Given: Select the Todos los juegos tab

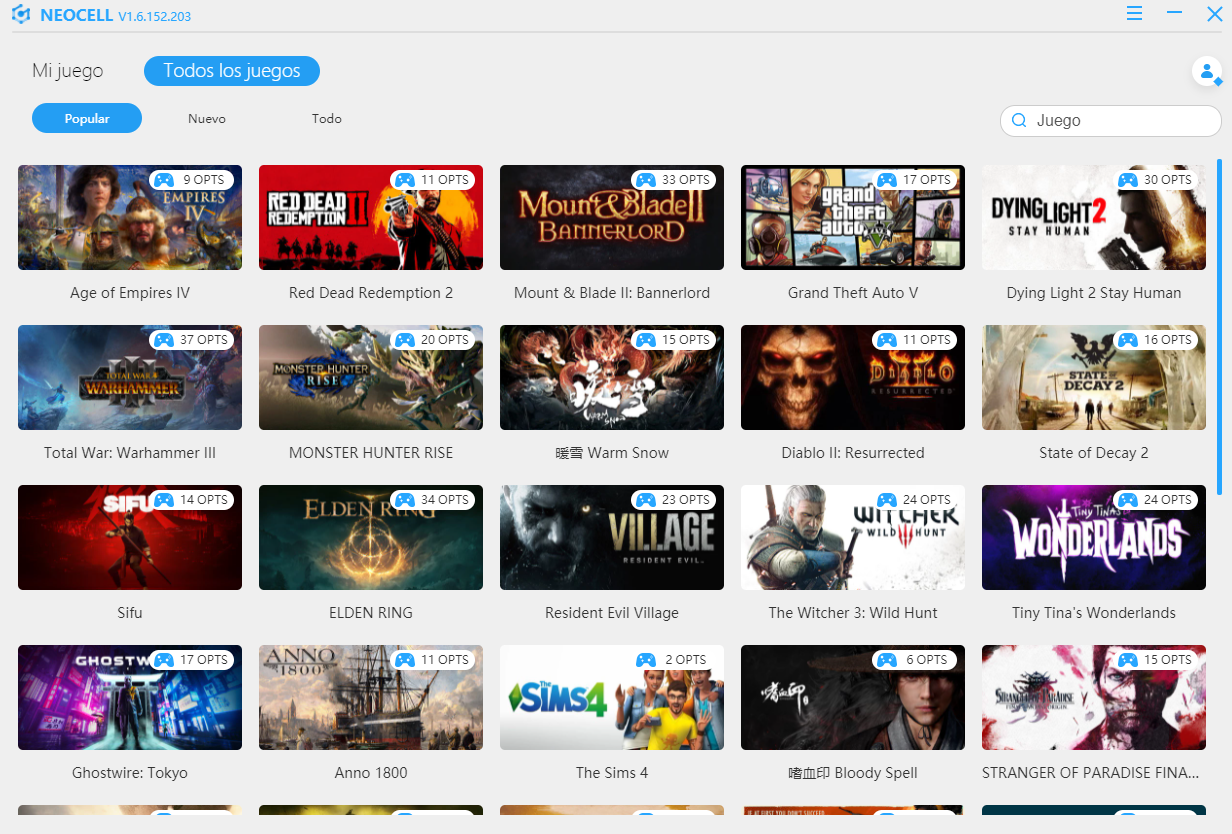Looking at the screenshot, I should tap(232, 71).
